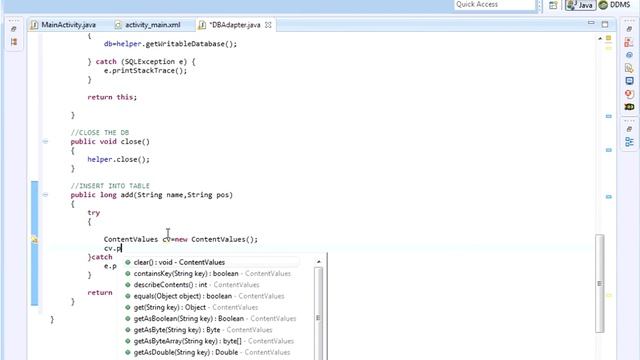Click the autocomplete list scroll up arrow
Viewport: 640px width, 360px height.
click(x=319, y=262)
